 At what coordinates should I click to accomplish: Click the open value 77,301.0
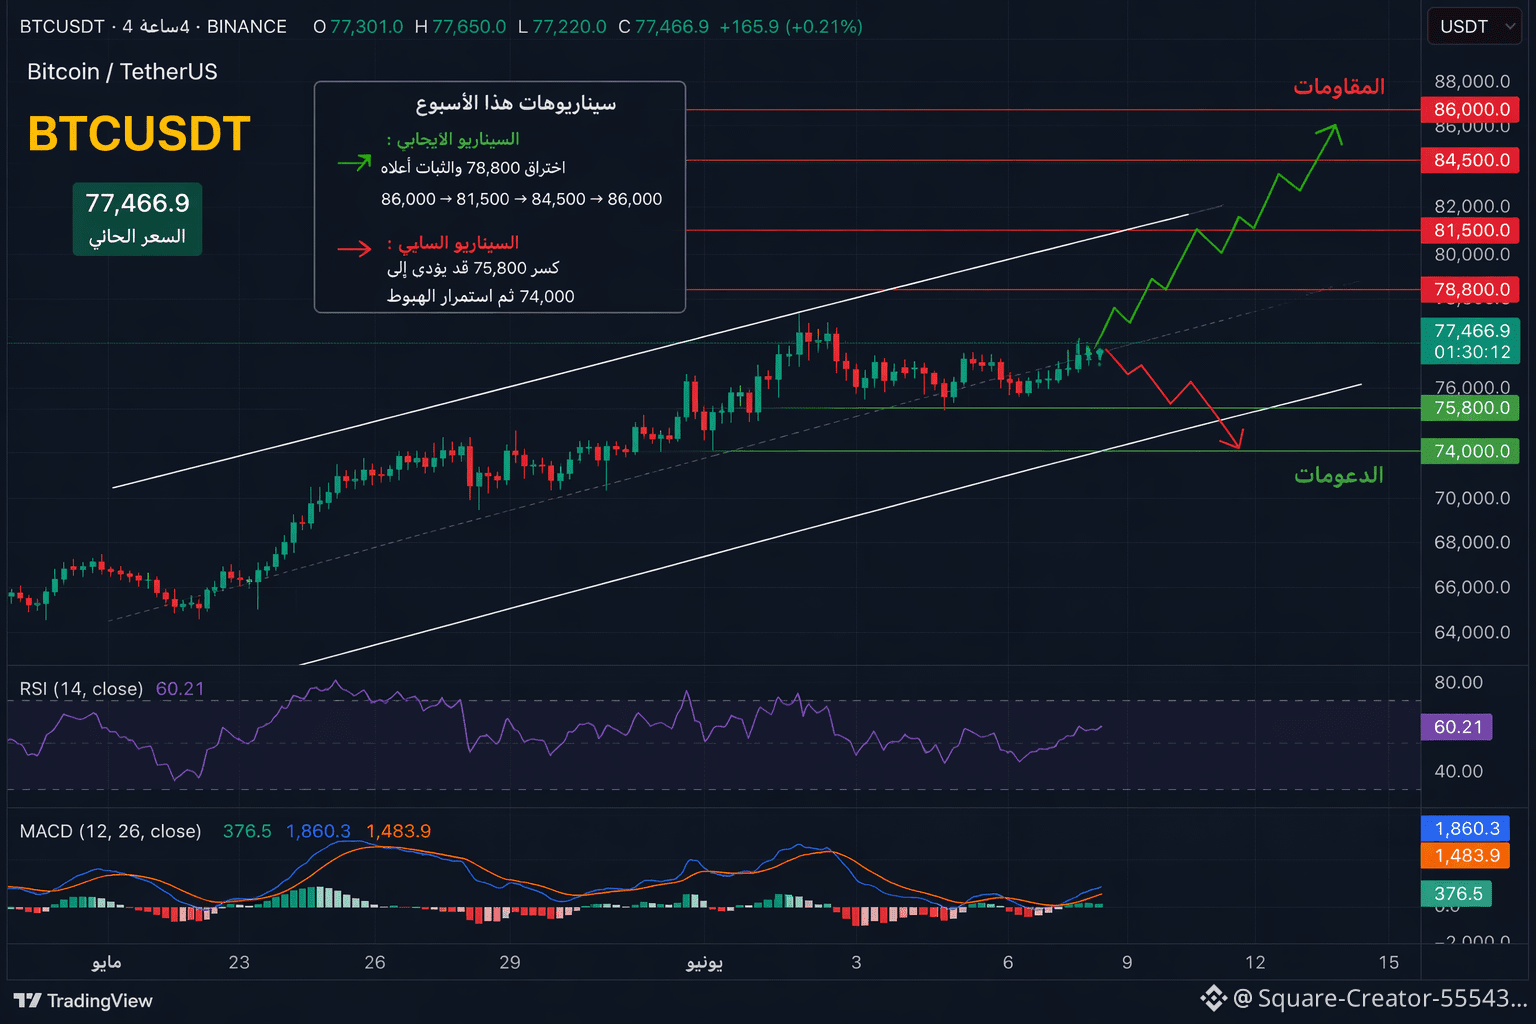pyautogui.click(x=367, y=27)
